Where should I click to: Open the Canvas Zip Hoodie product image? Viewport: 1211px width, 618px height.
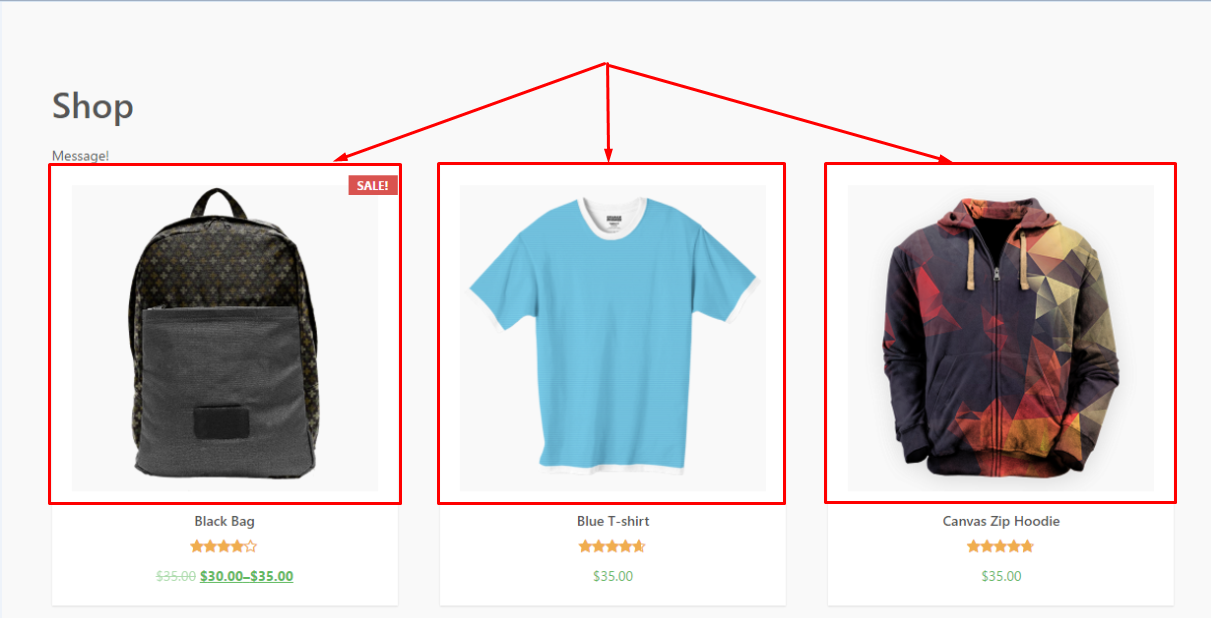click(x=1001, y=337)
